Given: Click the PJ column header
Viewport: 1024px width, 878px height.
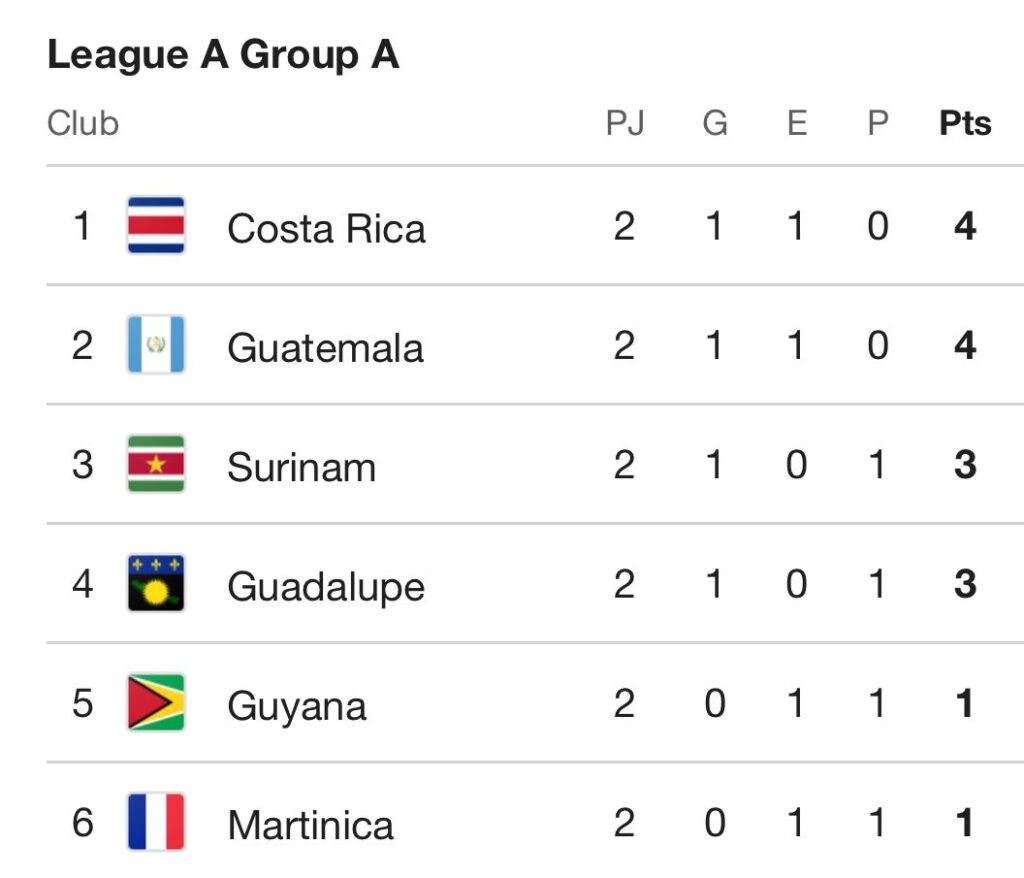Looking at the screenshot, I should [625, 124].
